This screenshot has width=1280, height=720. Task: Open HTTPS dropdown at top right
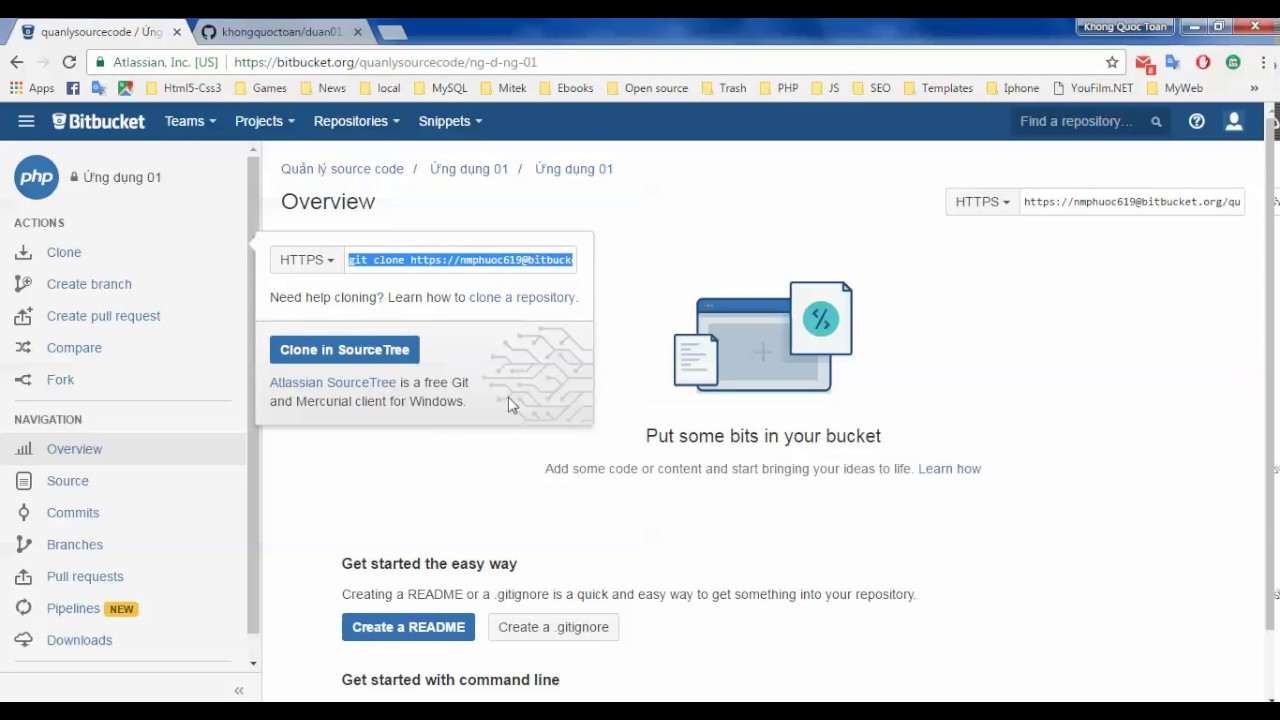(x=982, y=202)
